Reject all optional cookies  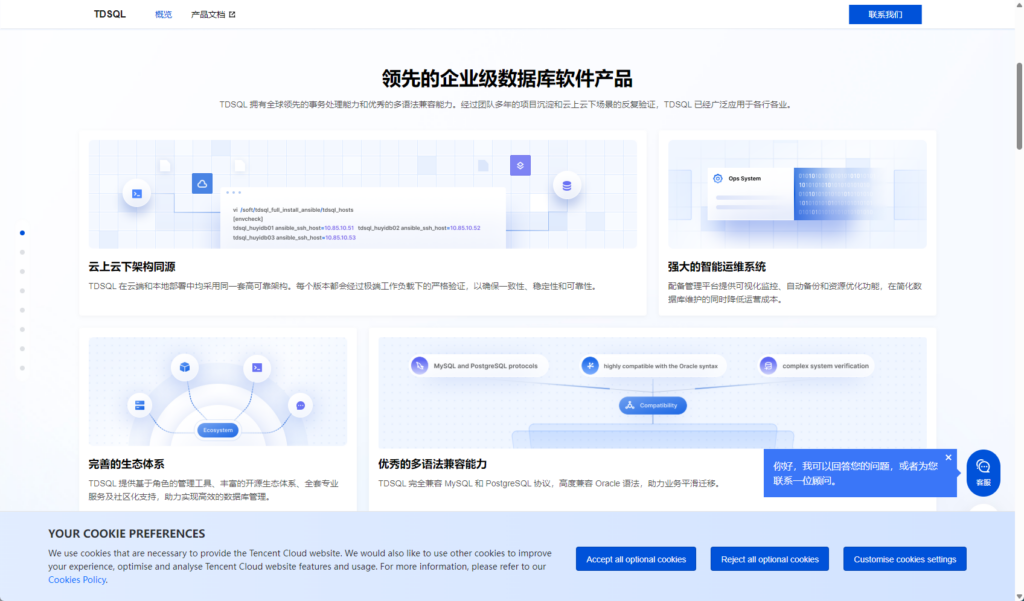click(769, 559)
